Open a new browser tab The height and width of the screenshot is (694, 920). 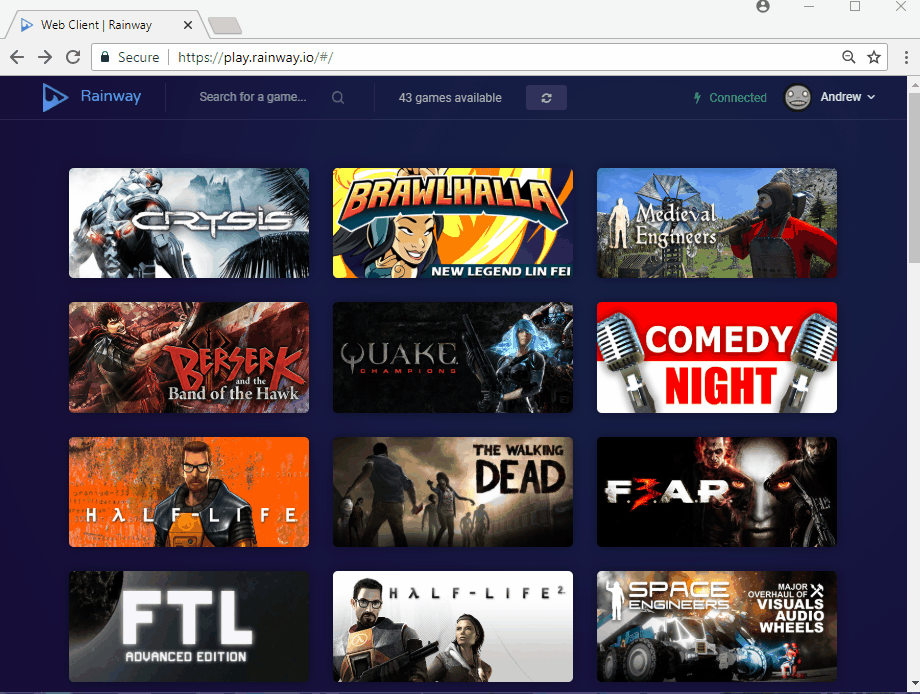pyautogui.click(x=225, y=26)
